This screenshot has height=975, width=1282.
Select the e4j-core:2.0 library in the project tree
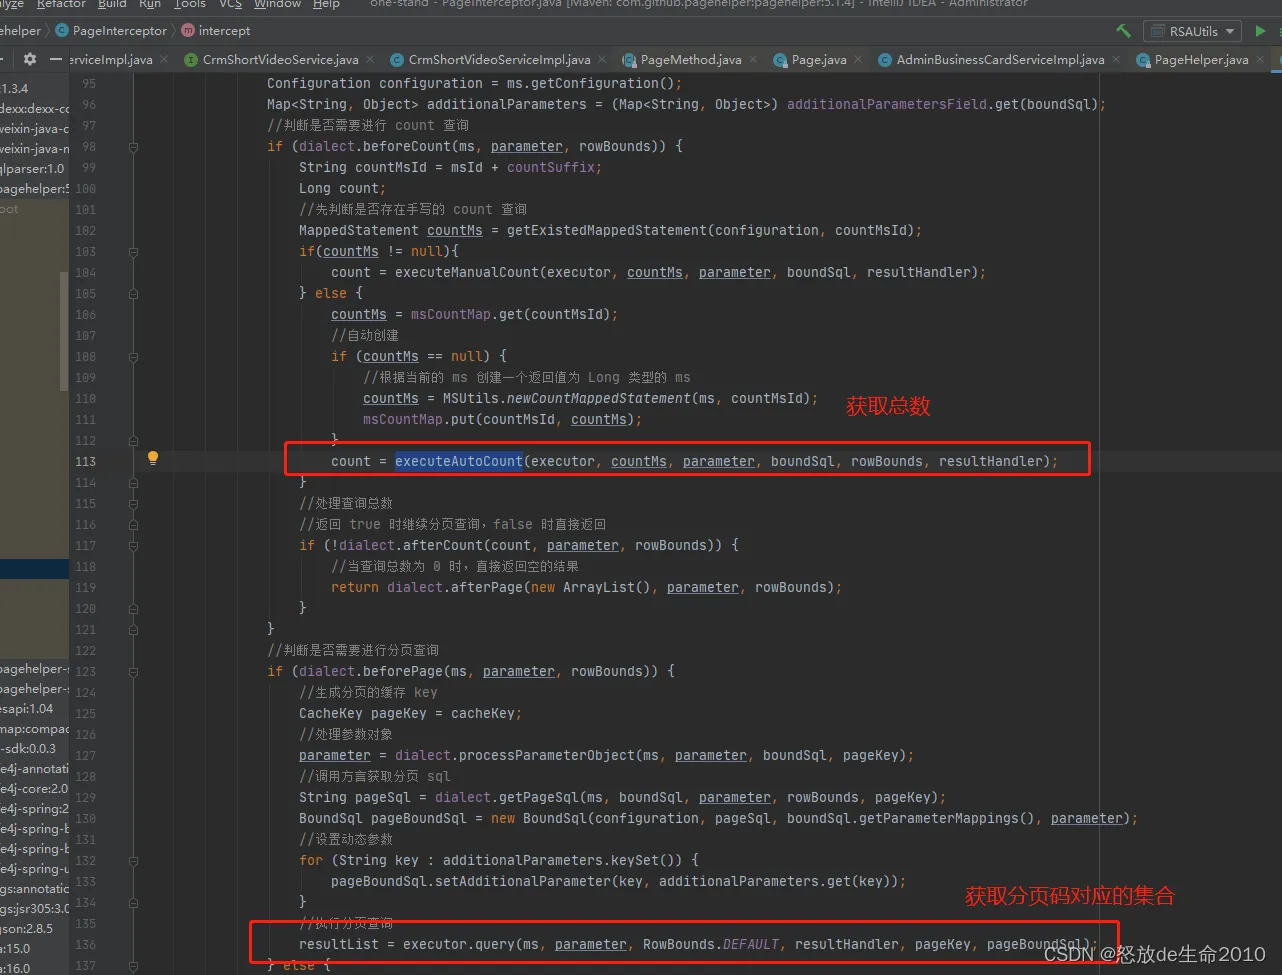point(34,788)
